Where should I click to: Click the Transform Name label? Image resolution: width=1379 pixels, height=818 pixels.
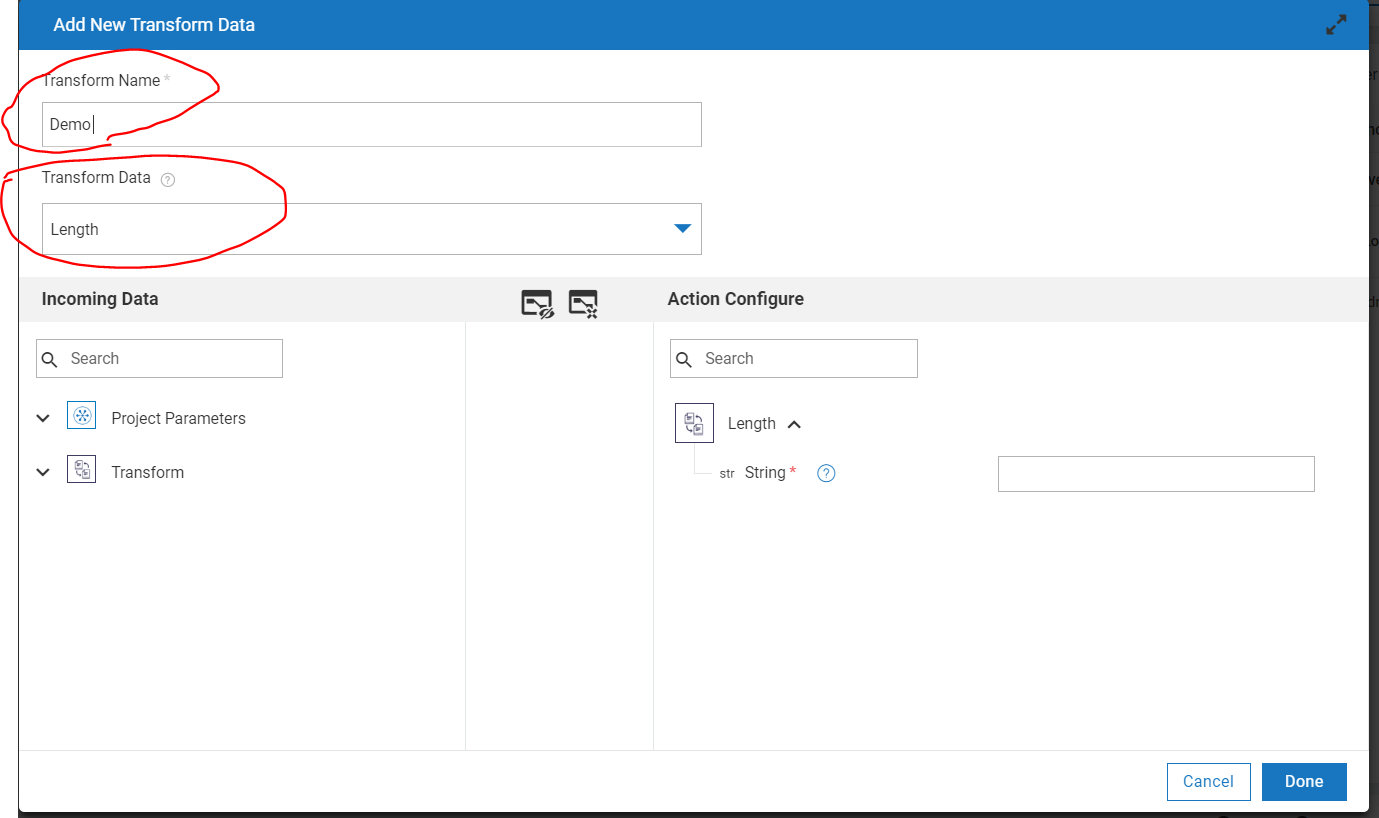point(101,80)
